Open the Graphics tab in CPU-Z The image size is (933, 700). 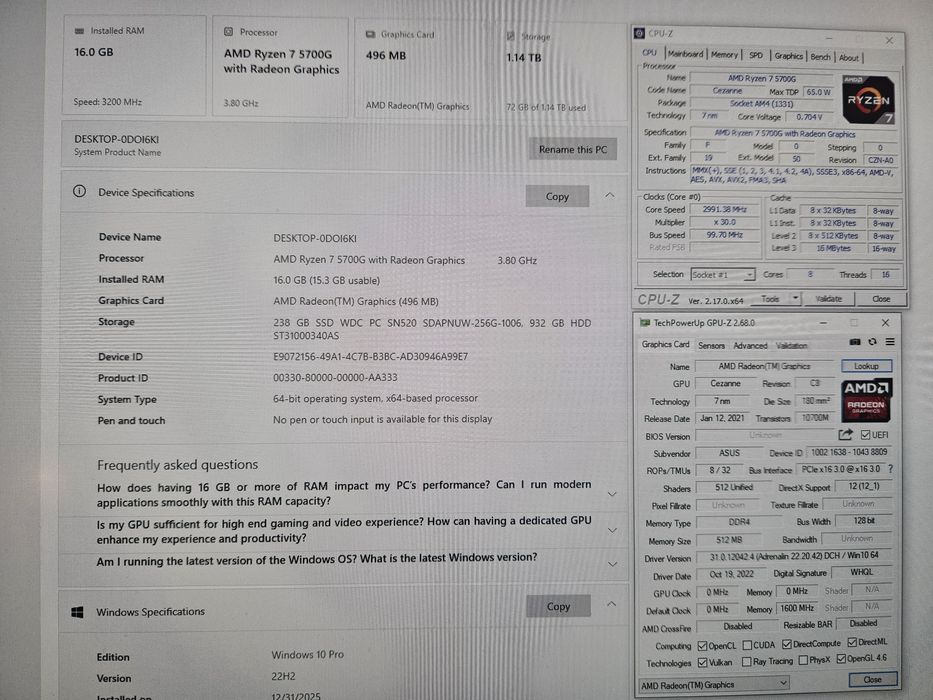(x=788, y=56)
